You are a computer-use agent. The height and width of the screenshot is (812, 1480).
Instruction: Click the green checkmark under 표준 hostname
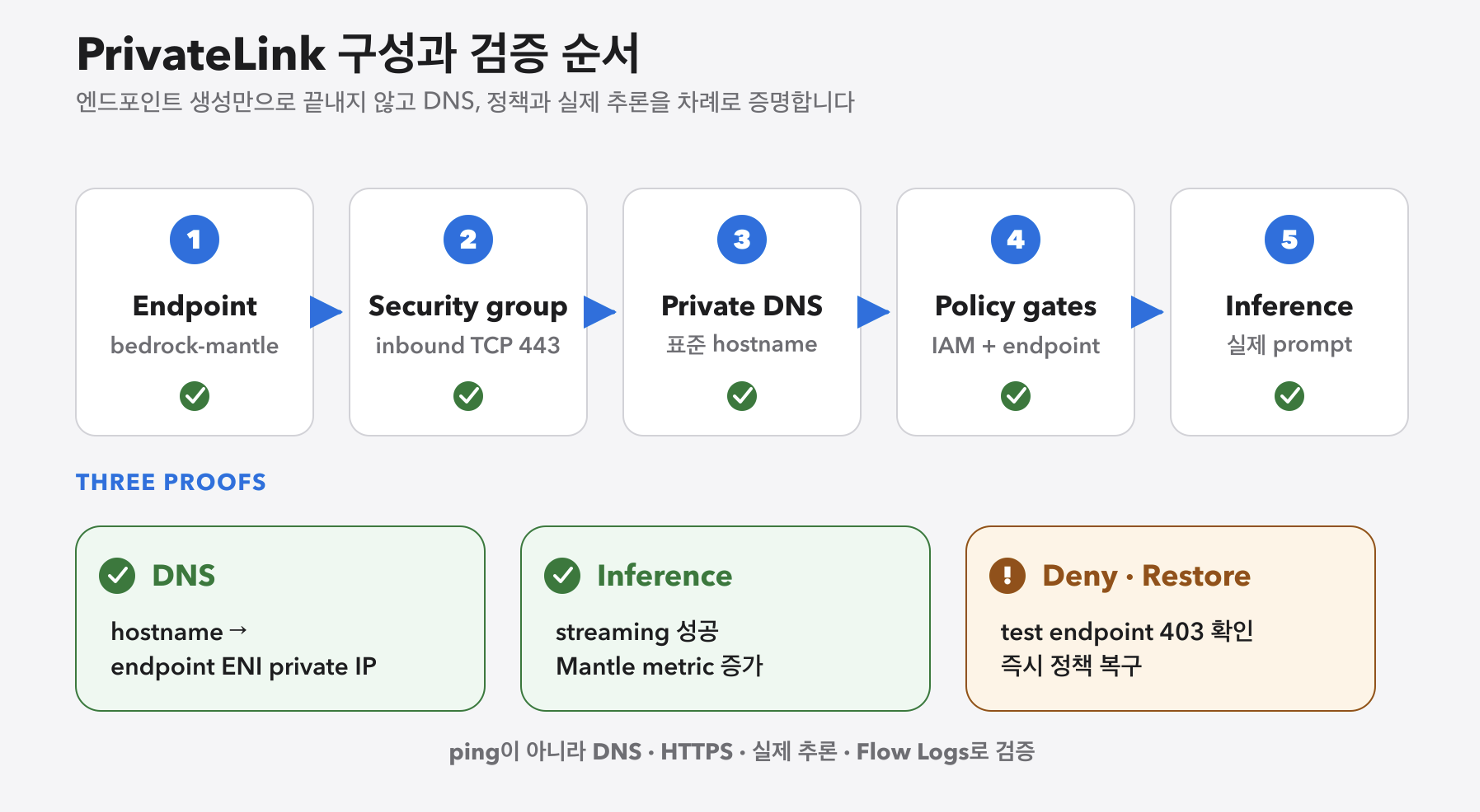pyautogui.click(x=742, y=396)
